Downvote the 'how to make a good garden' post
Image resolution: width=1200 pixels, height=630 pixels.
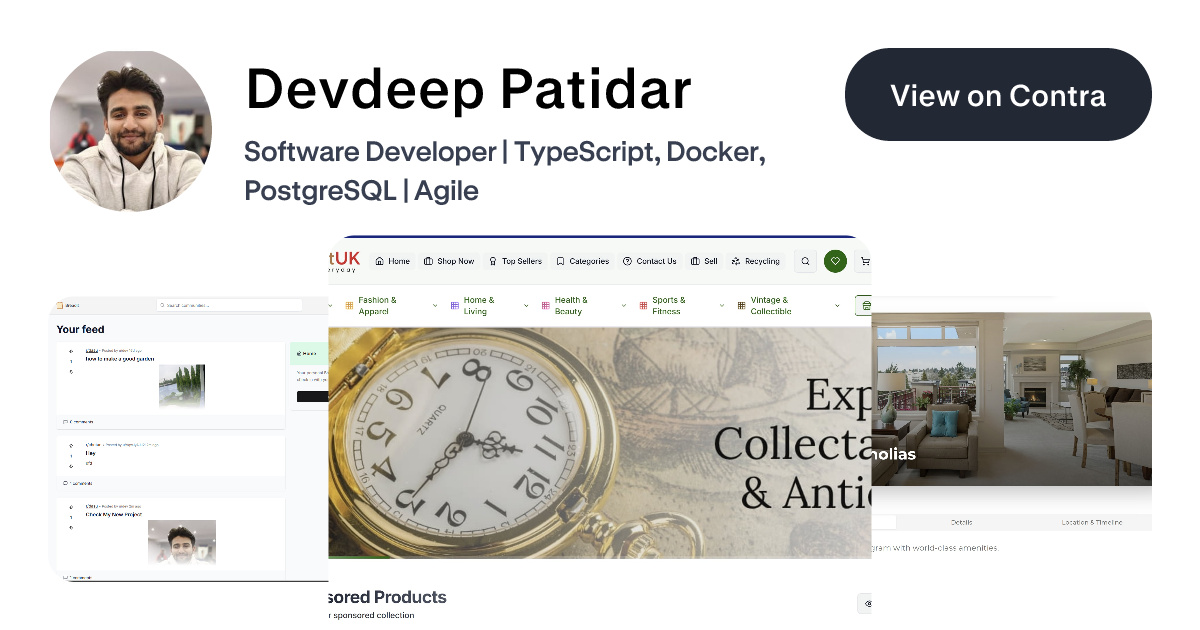coord(70,371)
